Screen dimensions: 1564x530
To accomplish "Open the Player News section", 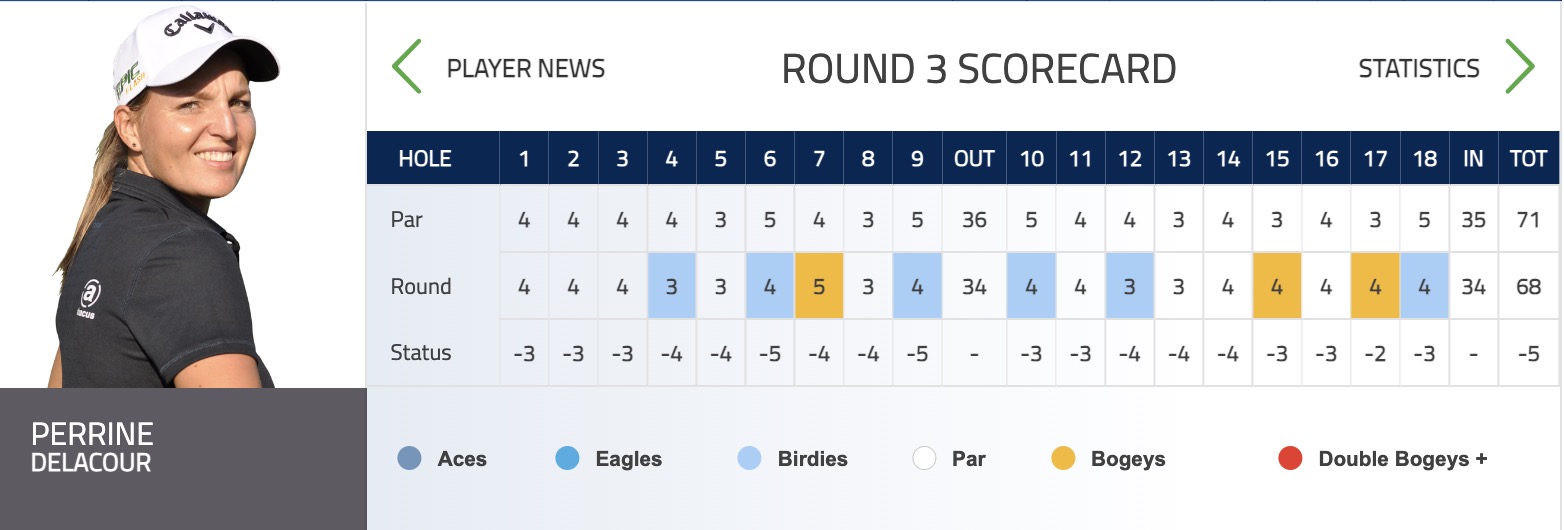I will point(526,69).
